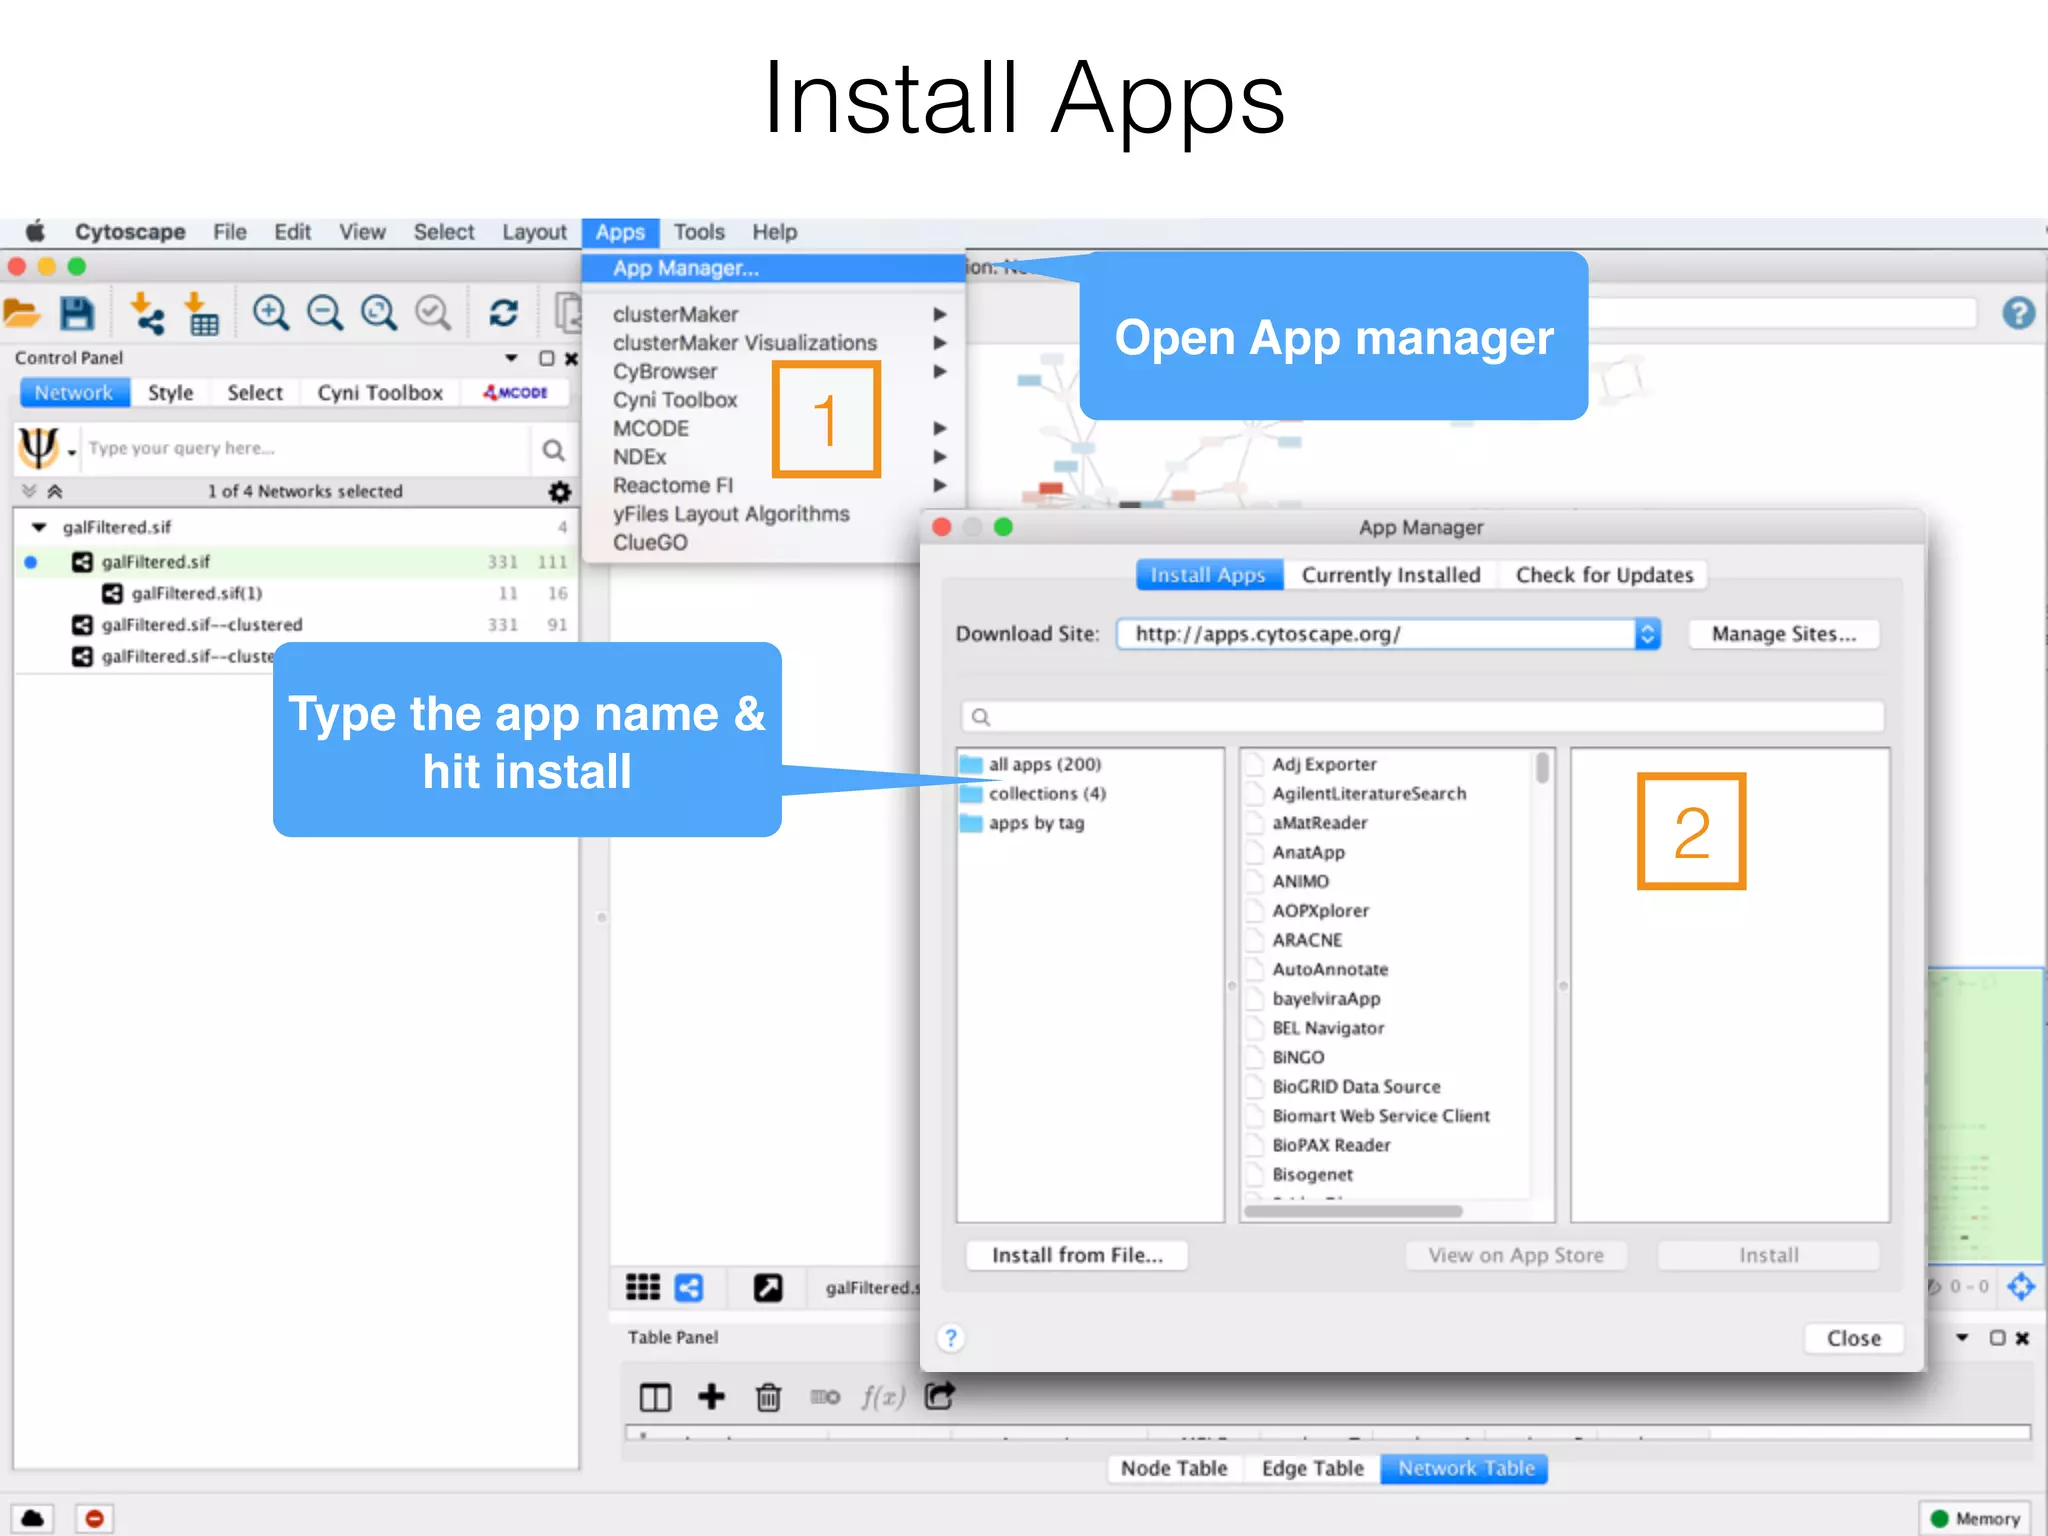Select galFiltered.sif(1) network
Screen dimensions: 2048x1536
tap(196, 593)
